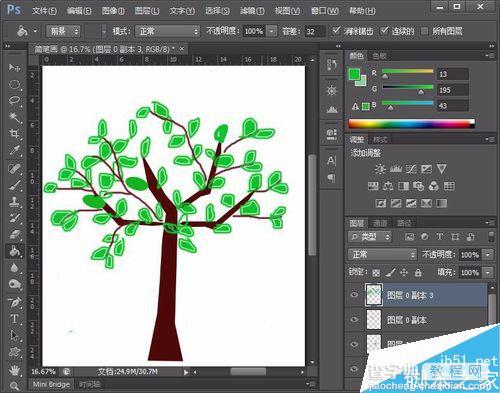Screen dimensions: 500x393
Task: Open the 类型 layer filter dropdown
Action: [370, 237]
